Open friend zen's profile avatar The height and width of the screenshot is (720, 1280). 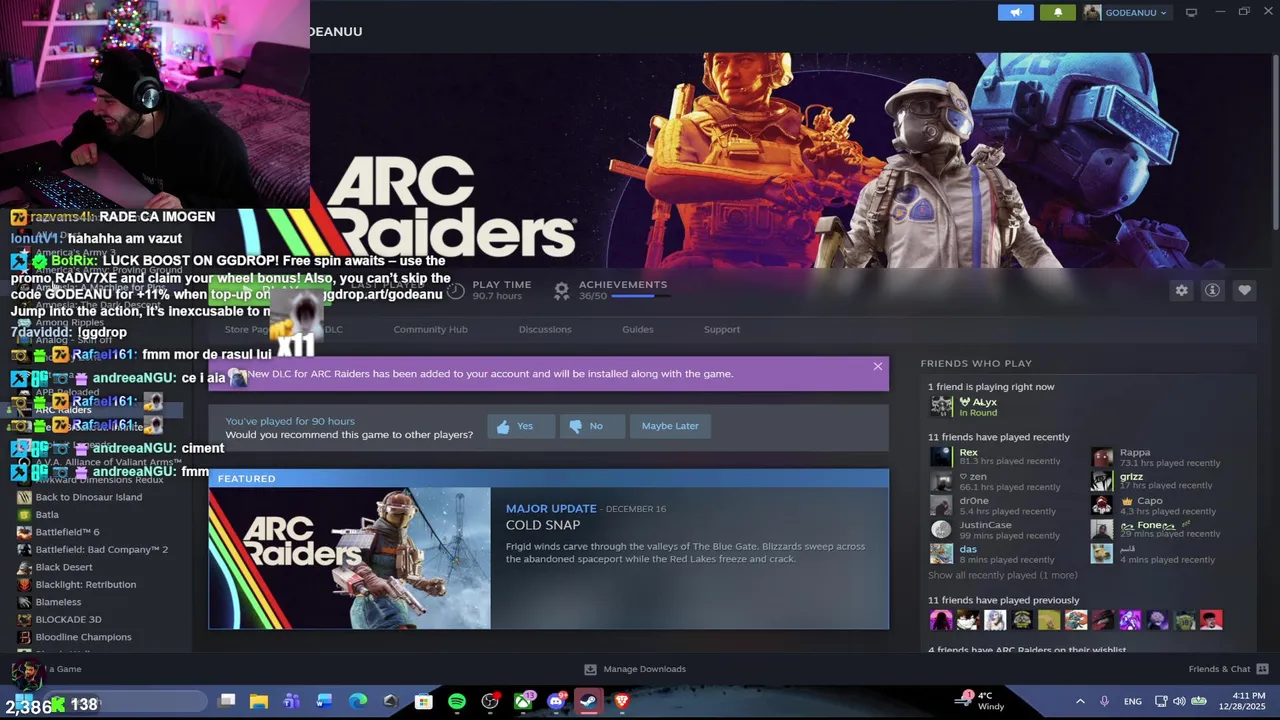pos(941,481)
